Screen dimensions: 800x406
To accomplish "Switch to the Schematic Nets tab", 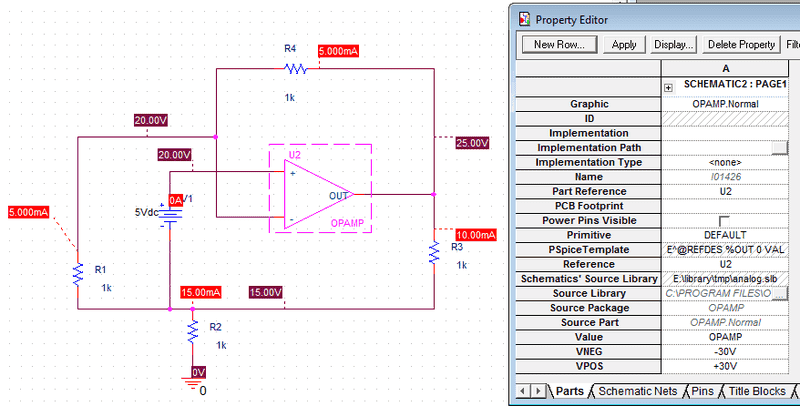I will point(638,391).
